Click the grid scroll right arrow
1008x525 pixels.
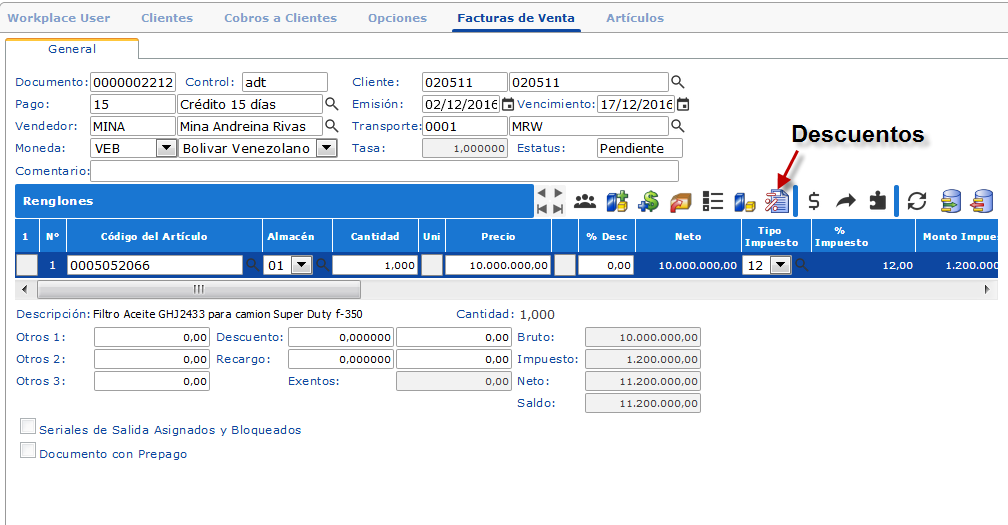coord(987,289)
